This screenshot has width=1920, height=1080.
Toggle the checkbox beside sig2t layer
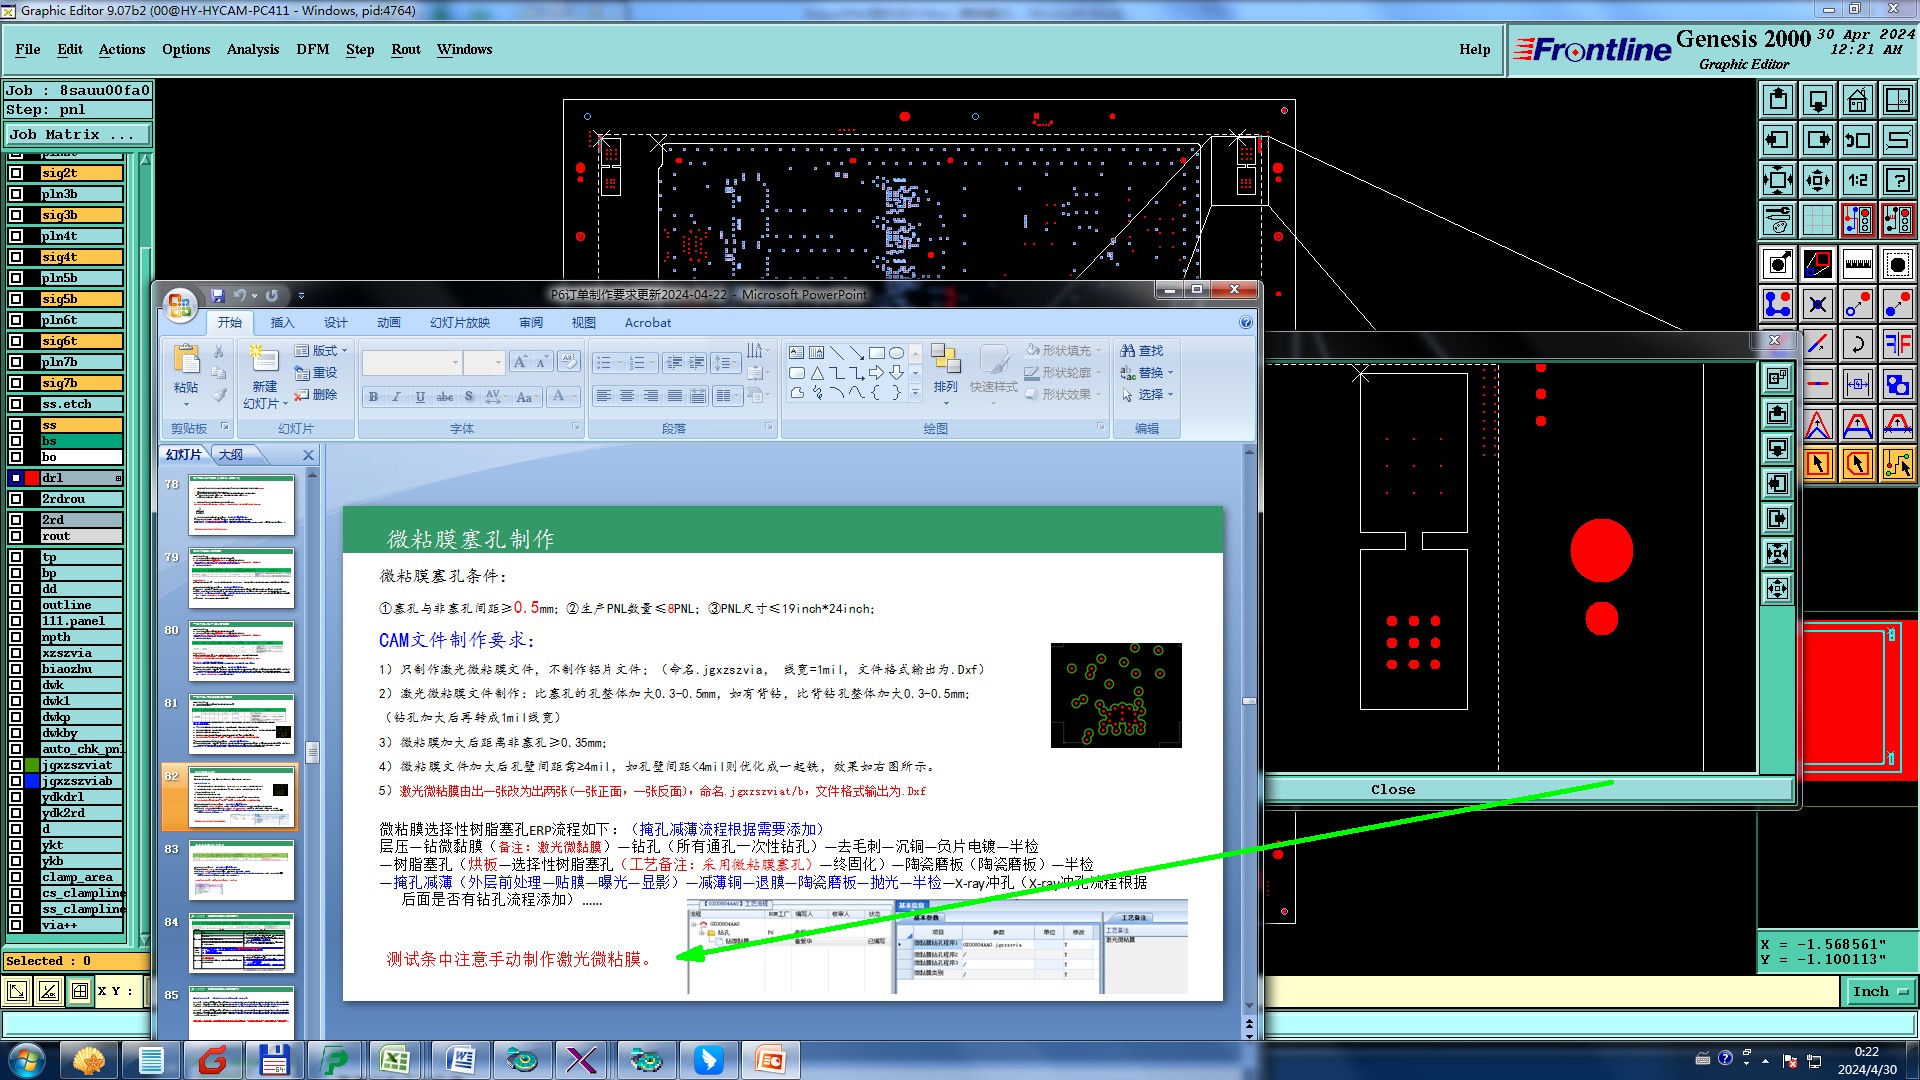click(16, 173)
